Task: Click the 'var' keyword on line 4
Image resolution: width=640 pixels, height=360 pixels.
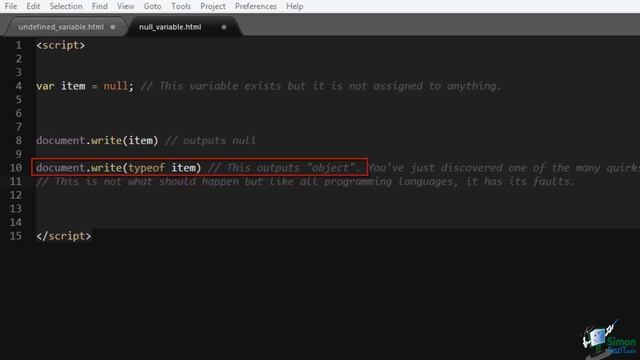Action: click(x=45, y=86)
